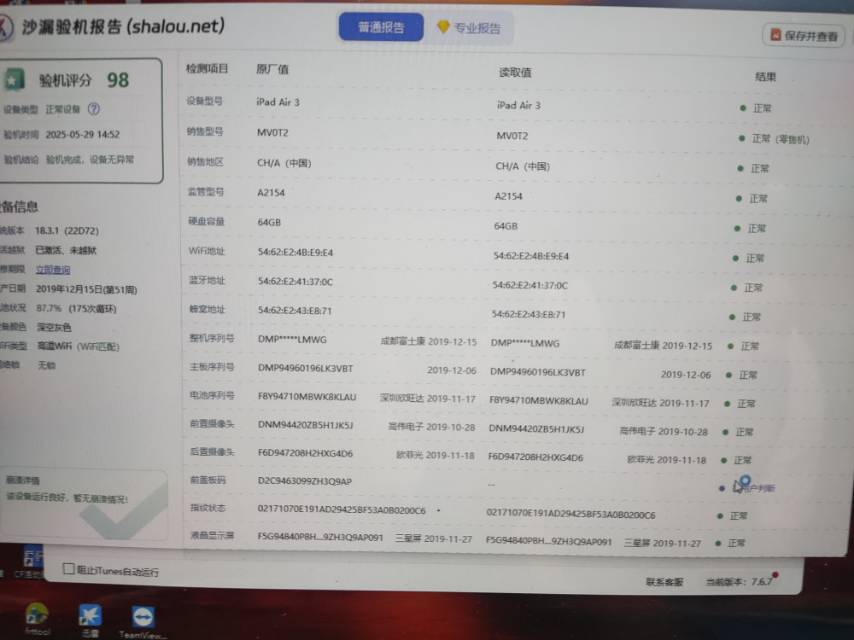The height and width of the screenshot is (640, 854).
Task: Select the round green-yellow desktop icon
Action: pos(37,614)
